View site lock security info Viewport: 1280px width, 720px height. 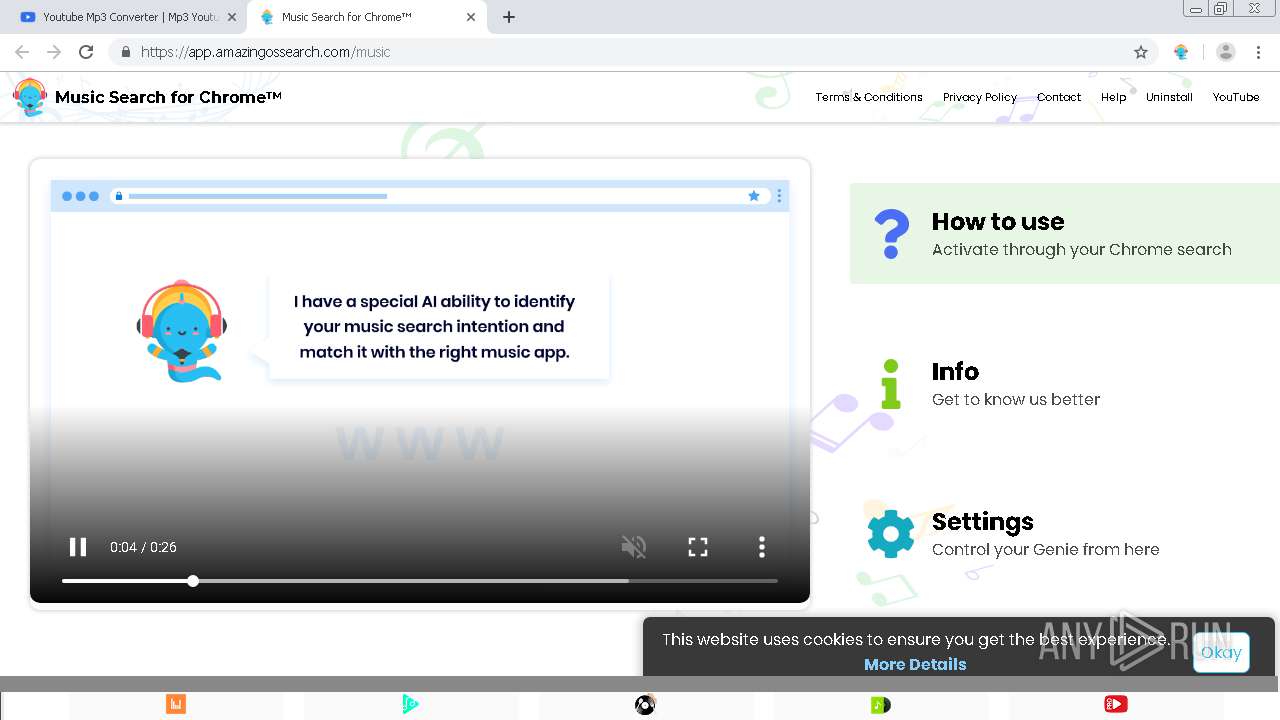click(125, 52)
